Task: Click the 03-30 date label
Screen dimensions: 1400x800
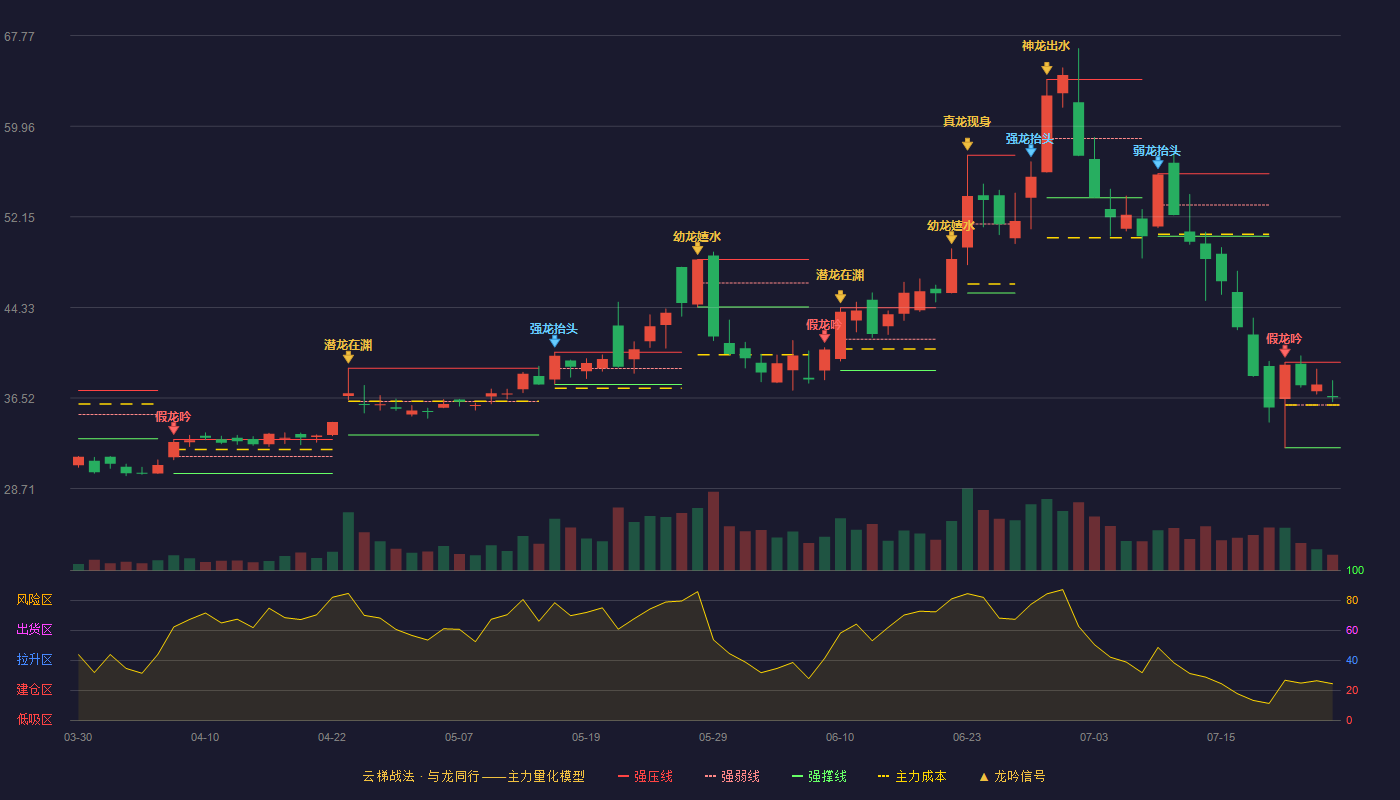Action: coord(78,737)
